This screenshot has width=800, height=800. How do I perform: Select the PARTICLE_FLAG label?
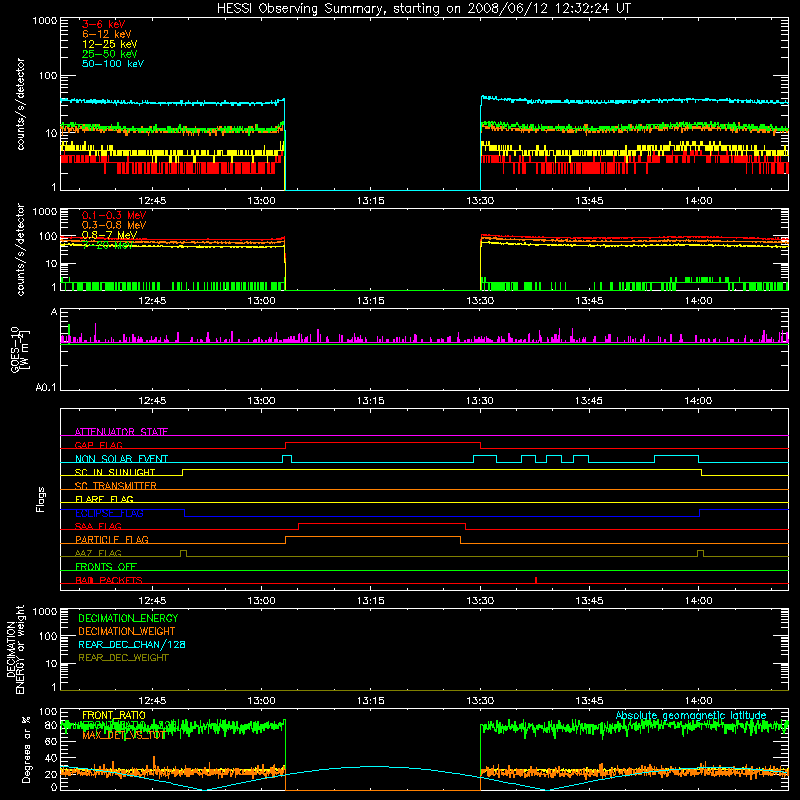coord(112,539)
